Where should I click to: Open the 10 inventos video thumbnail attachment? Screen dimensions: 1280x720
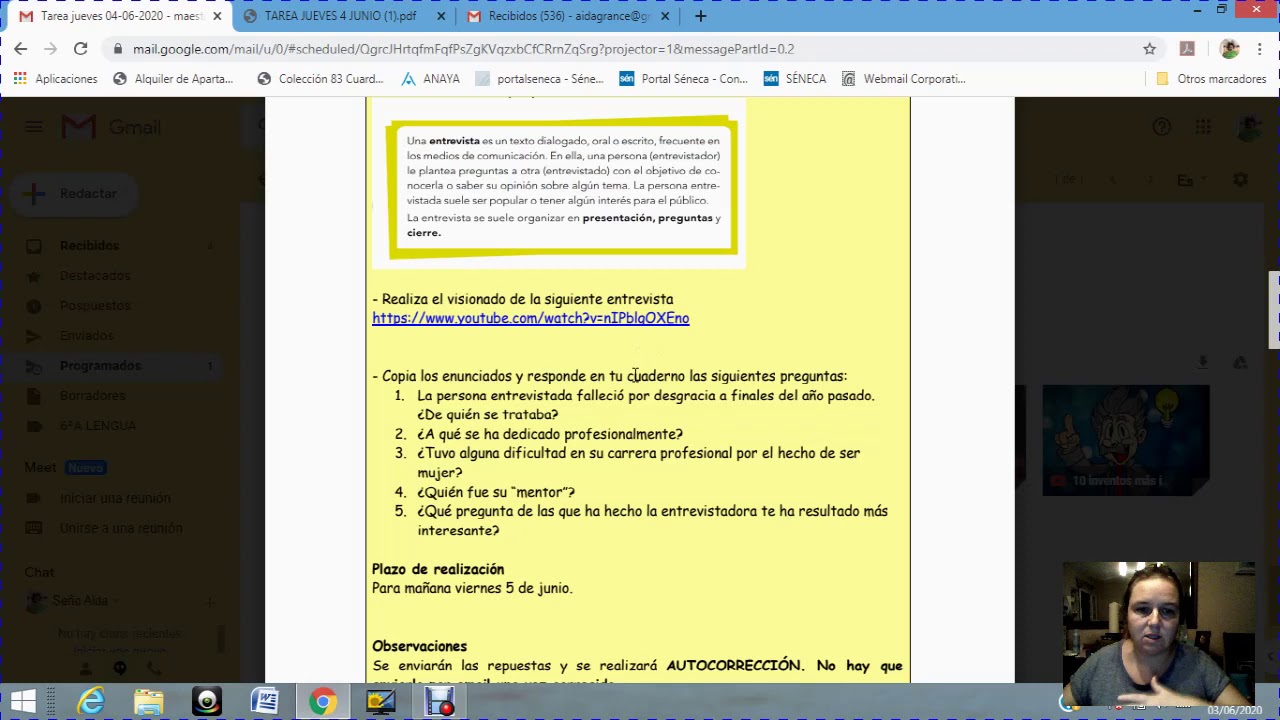click(x=1125, y=440)
